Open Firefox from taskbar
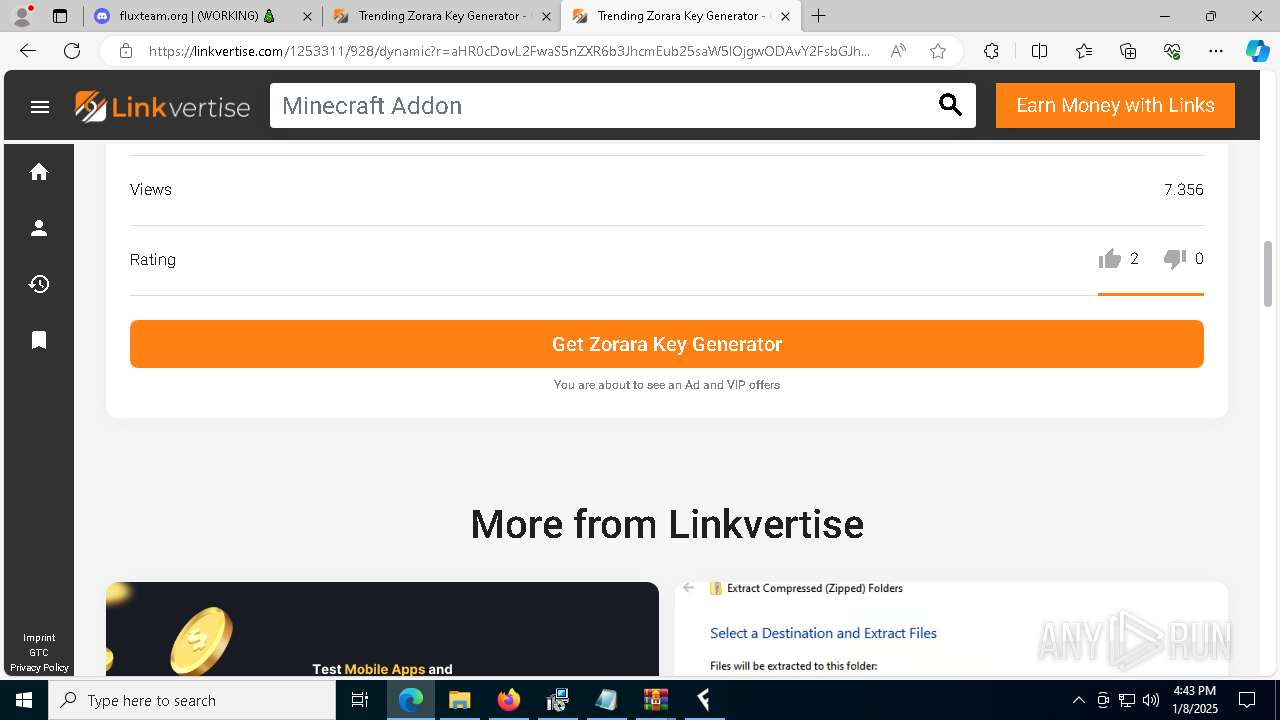This screenshot has width=1280, height=720. pyautogui.click(x=509, y=700)
